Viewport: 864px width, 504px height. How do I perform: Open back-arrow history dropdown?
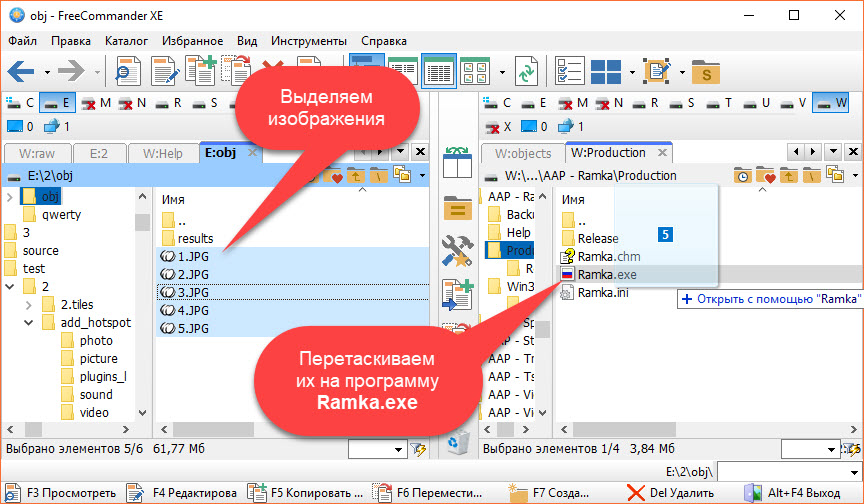coord(47,72)
